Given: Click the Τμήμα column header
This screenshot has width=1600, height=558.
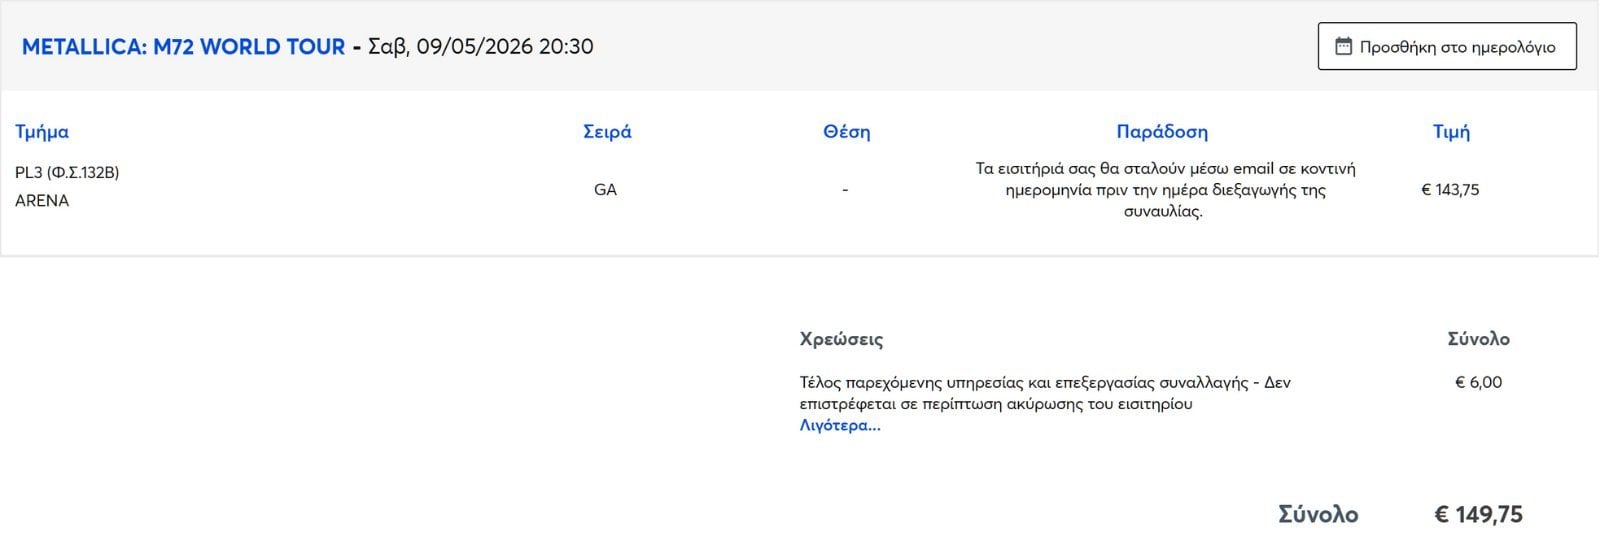Looking at the screenshot, I should pyautogui.click(x=42, y=131).
